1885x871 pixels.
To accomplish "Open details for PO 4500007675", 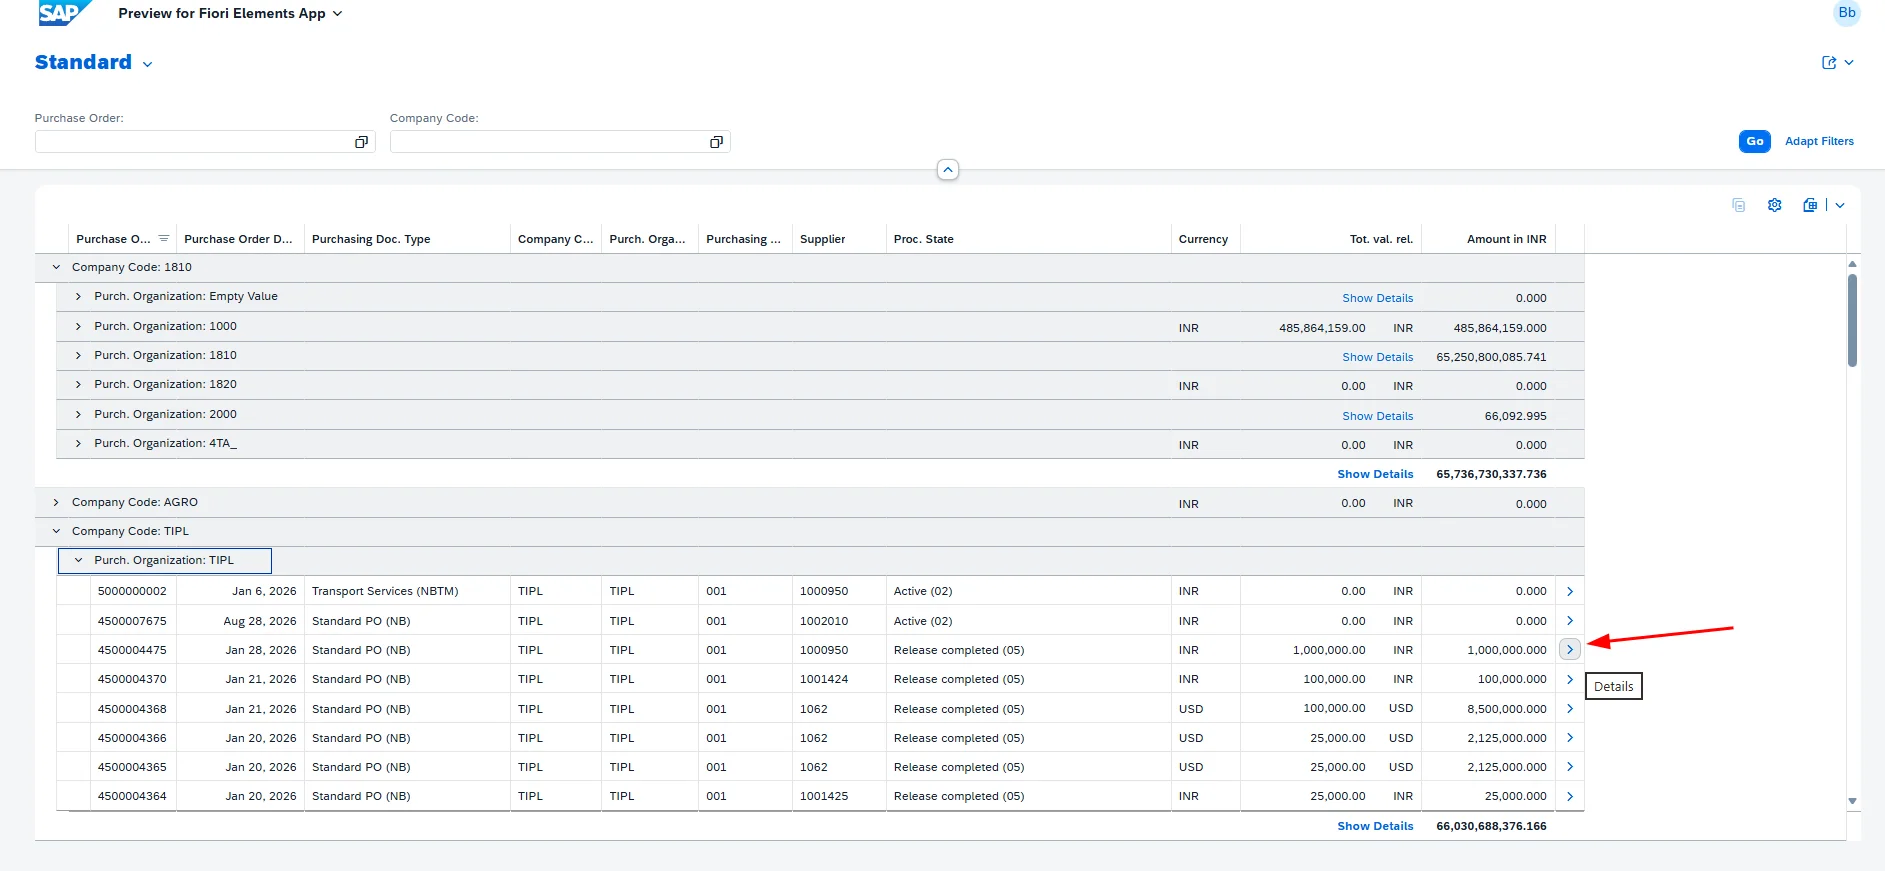I will [1570, 621].
